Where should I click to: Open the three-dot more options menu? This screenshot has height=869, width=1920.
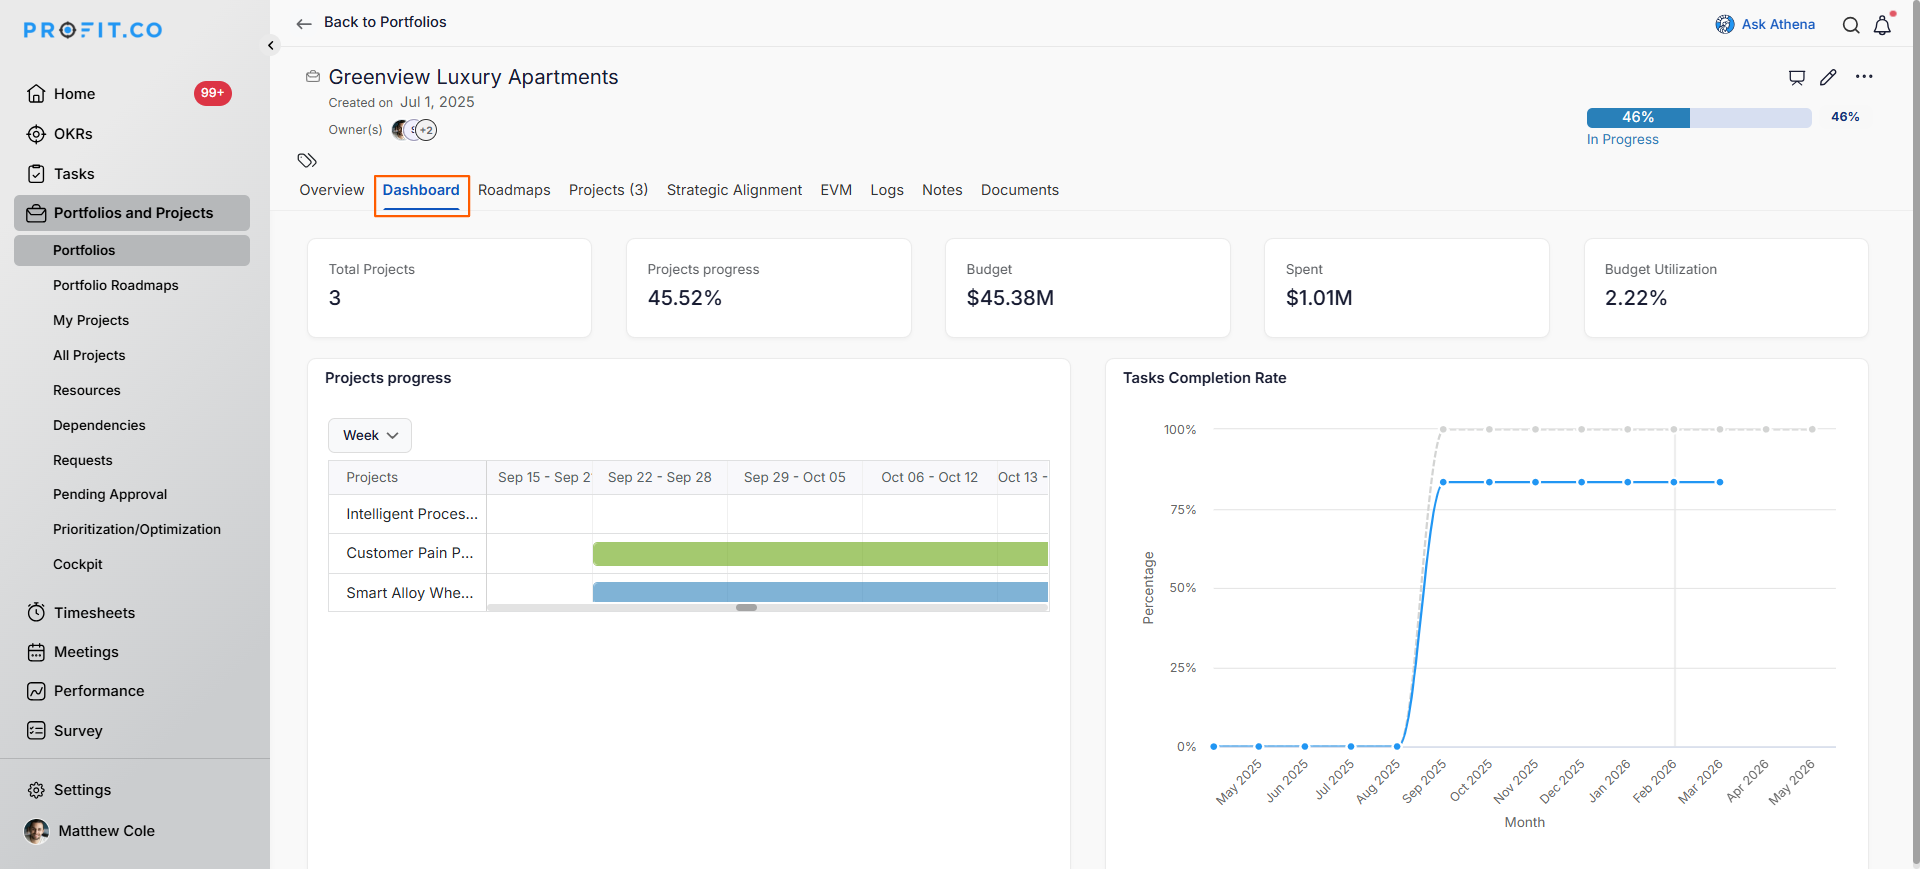[x=1864, y=77]
